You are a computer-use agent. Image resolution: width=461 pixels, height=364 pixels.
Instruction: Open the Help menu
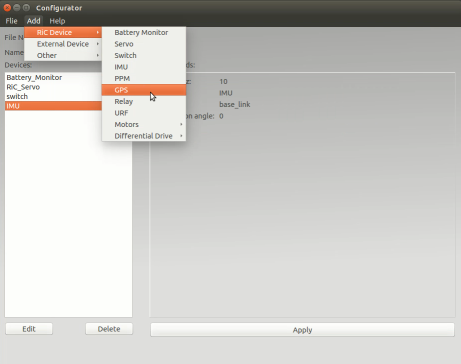click(57, 21)
